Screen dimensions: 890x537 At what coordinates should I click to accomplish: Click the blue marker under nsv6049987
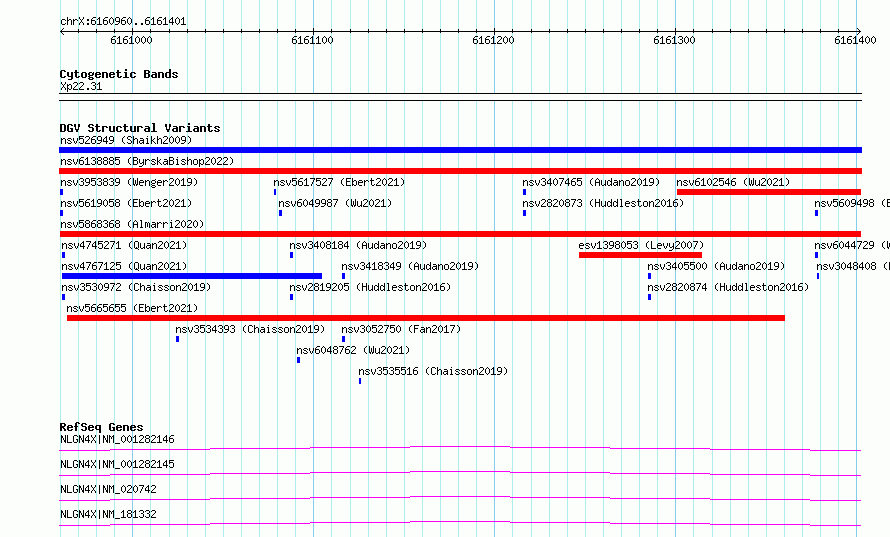click(x=280, y=213)
